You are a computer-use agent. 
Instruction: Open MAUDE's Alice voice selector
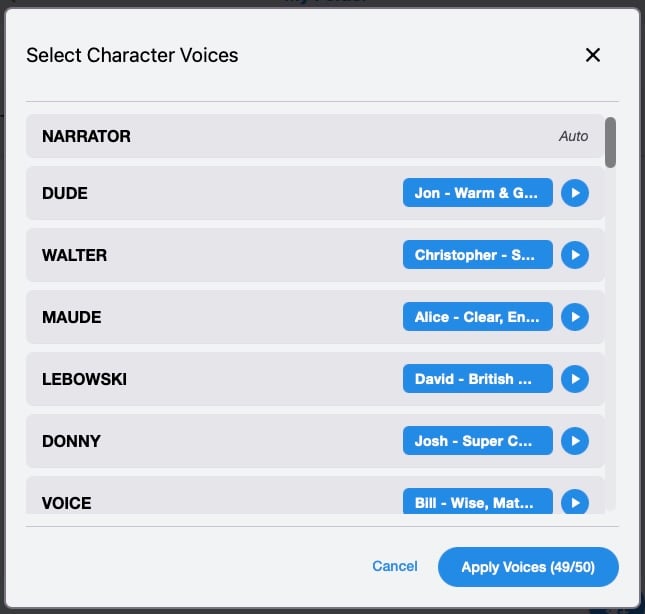click(x=477, y=317)
